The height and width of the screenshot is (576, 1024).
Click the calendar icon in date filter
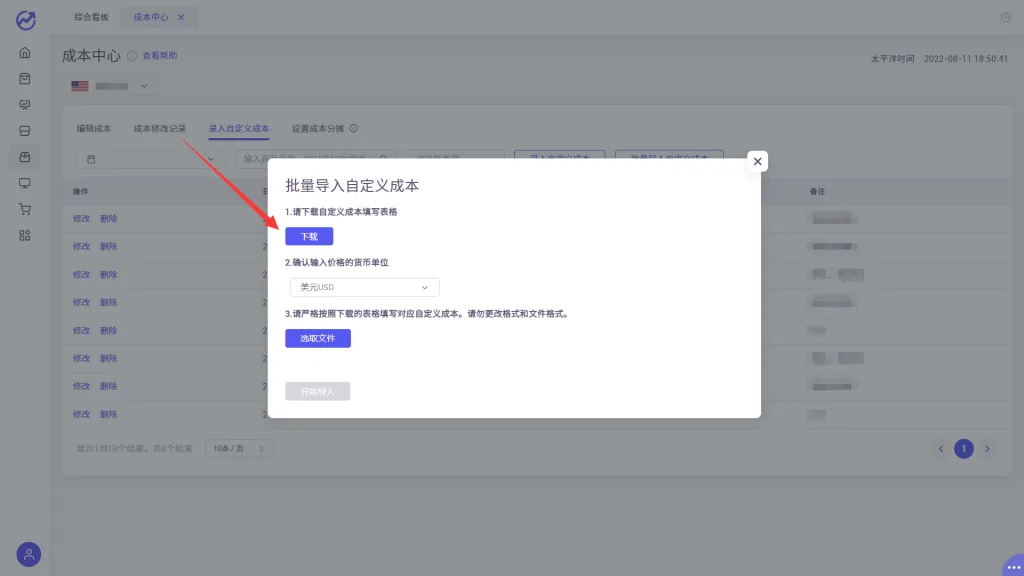pos(91,159)
